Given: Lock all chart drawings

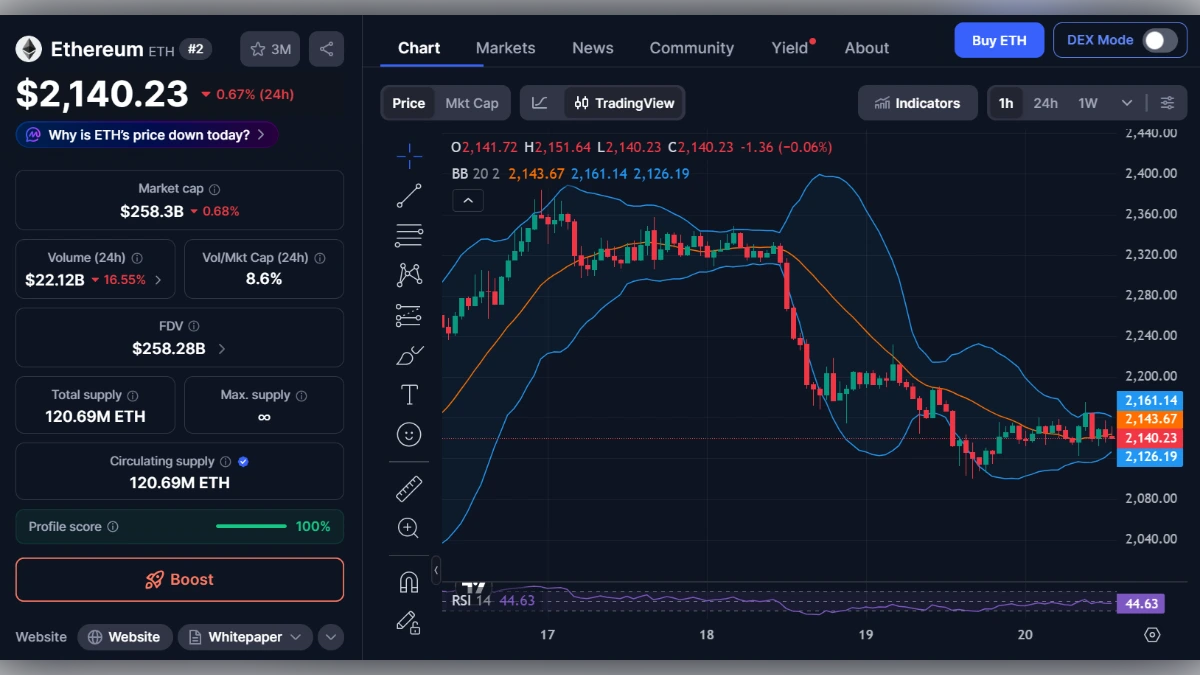Looking at the screenshot, I should pyautogui.click(x=409, y=621).
